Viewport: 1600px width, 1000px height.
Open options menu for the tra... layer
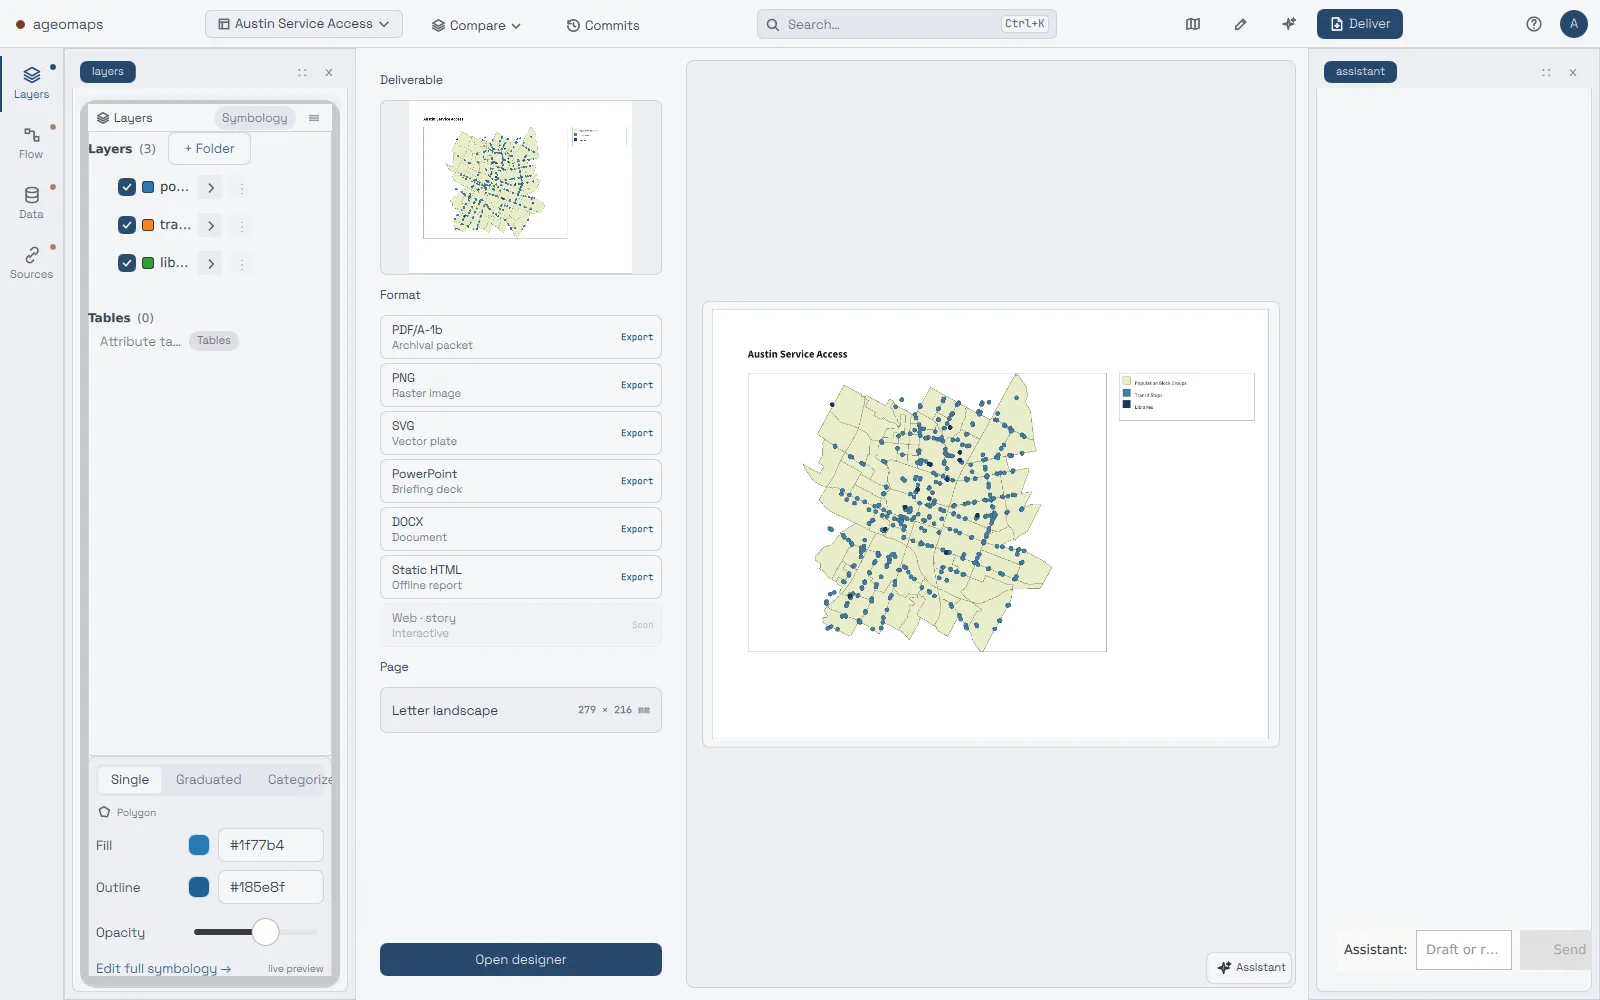pos(241,226)
